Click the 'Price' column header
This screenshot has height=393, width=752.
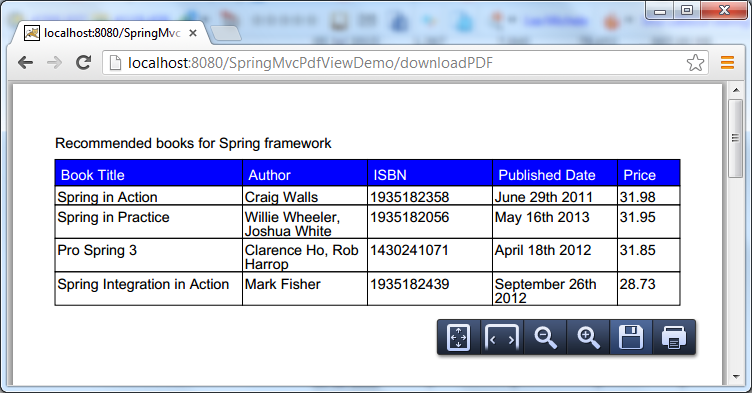click(648, 173)
